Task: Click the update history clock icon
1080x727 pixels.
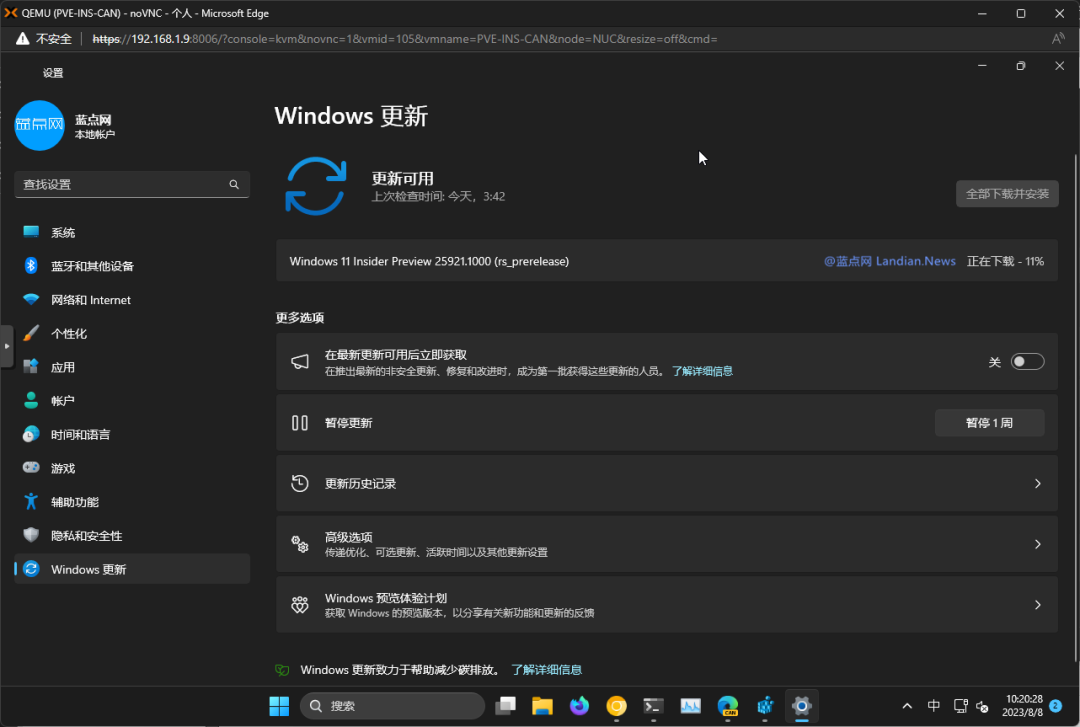Action: [300, 483]
